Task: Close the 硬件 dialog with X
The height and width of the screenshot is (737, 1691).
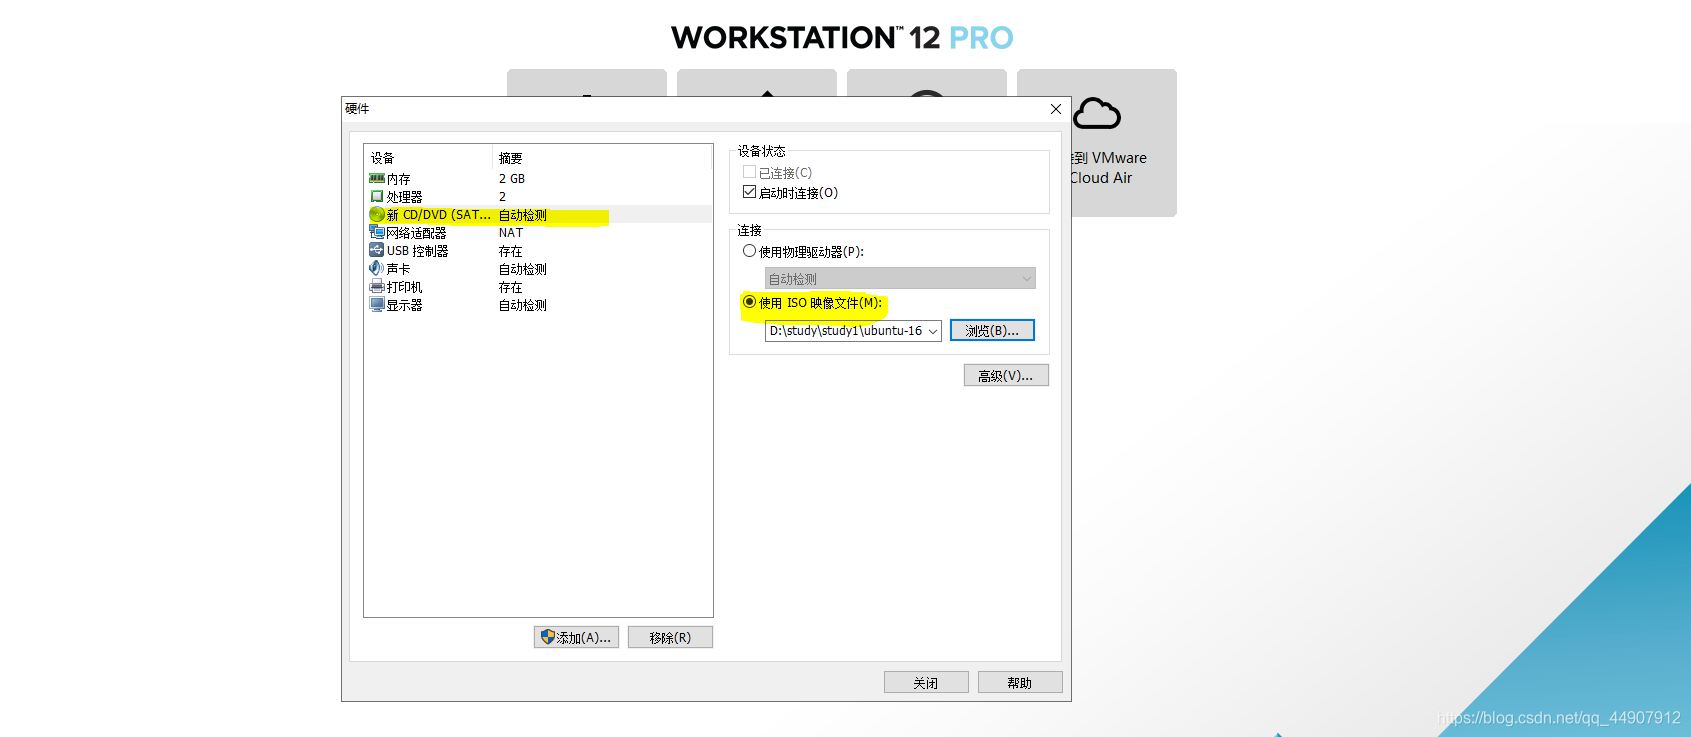Action: 1056,109
